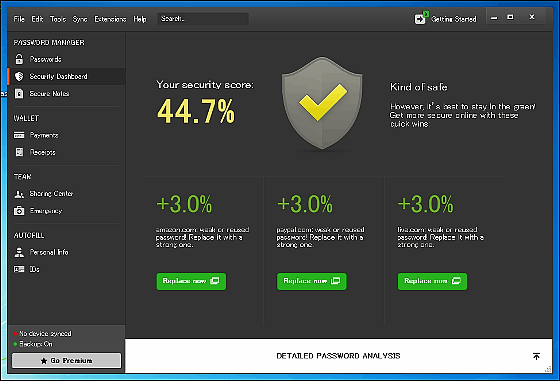This screenshot has height=381, width=560.
Task: Click the Sharing Center people icon
Action: pos(19,194)
